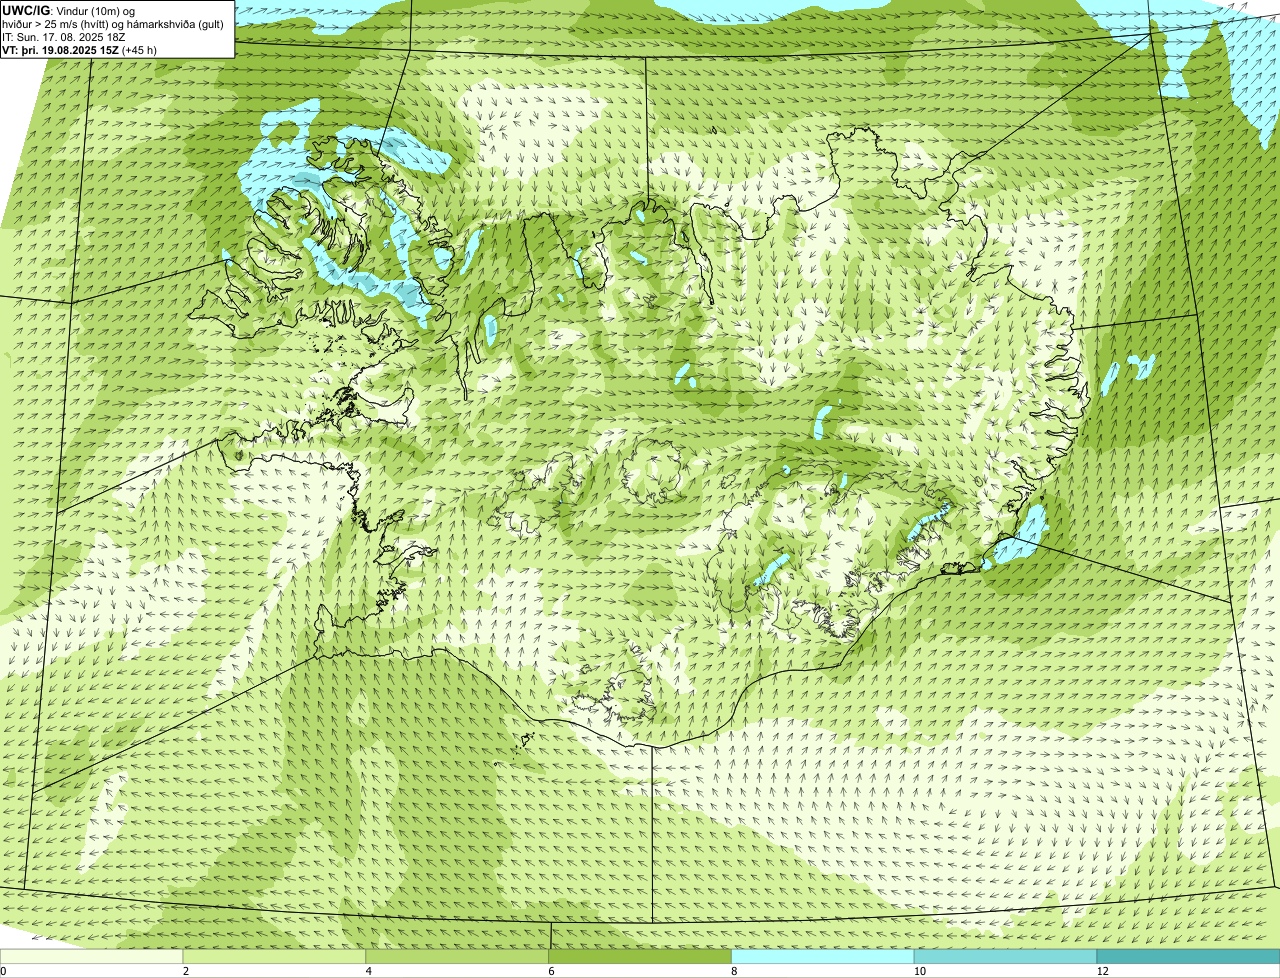Click the teal scale segment above 12 m/s
This screenshot has height=978, width=1280.
[x=1189, y=957]
